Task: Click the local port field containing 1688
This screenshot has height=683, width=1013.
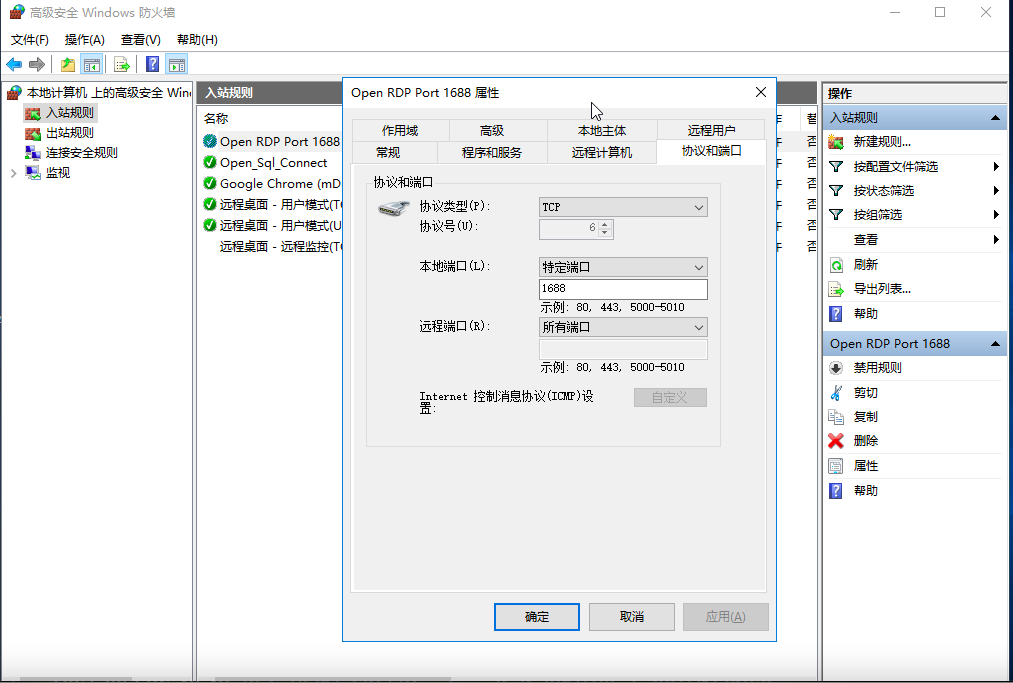Action: pyautogui.click(x=623, y=288)
